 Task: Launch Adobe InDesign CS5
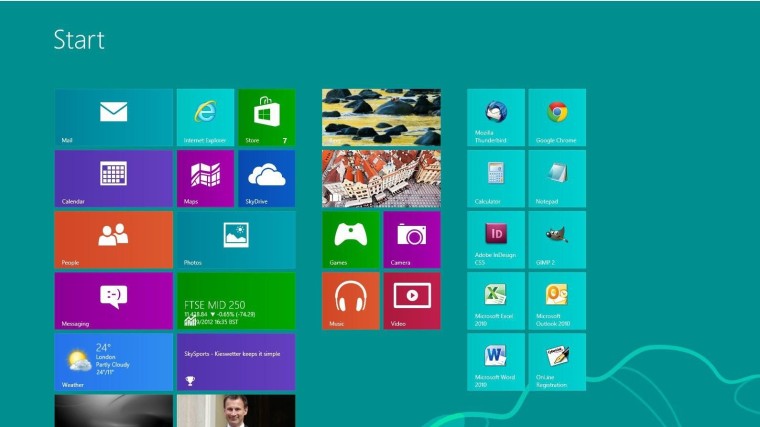[x=496, y=239]
